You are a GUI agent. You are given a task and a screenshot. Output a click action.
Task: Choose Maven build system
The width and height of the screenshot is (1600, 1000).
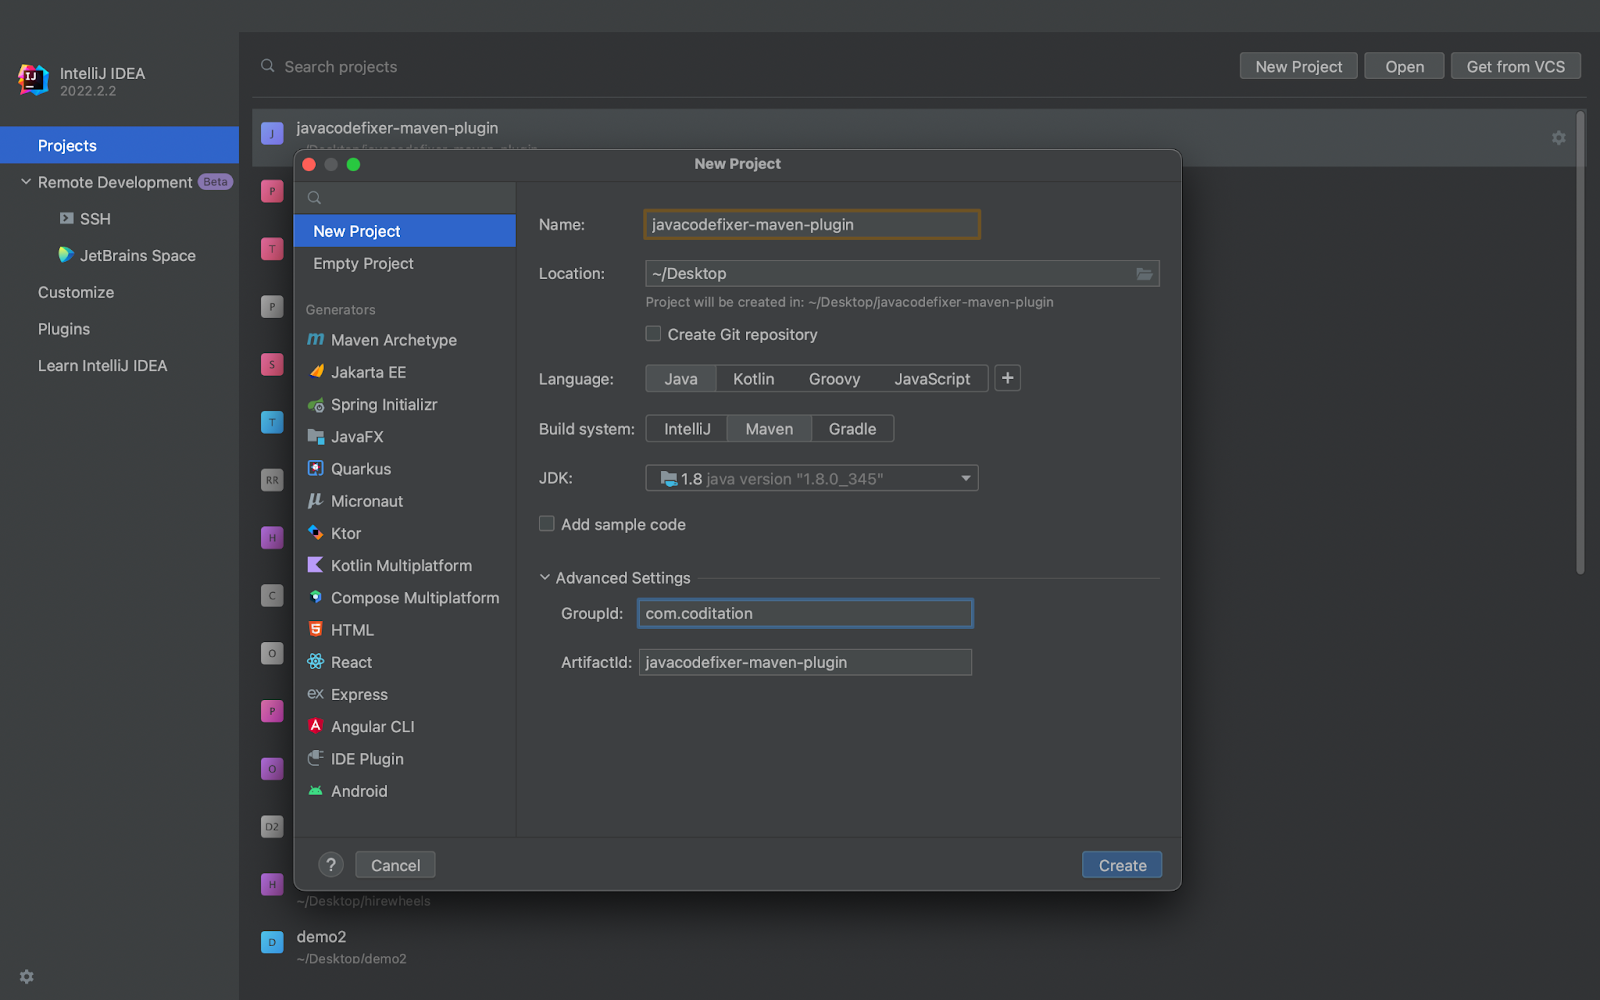pyautogui.click(x=769, y=429)
